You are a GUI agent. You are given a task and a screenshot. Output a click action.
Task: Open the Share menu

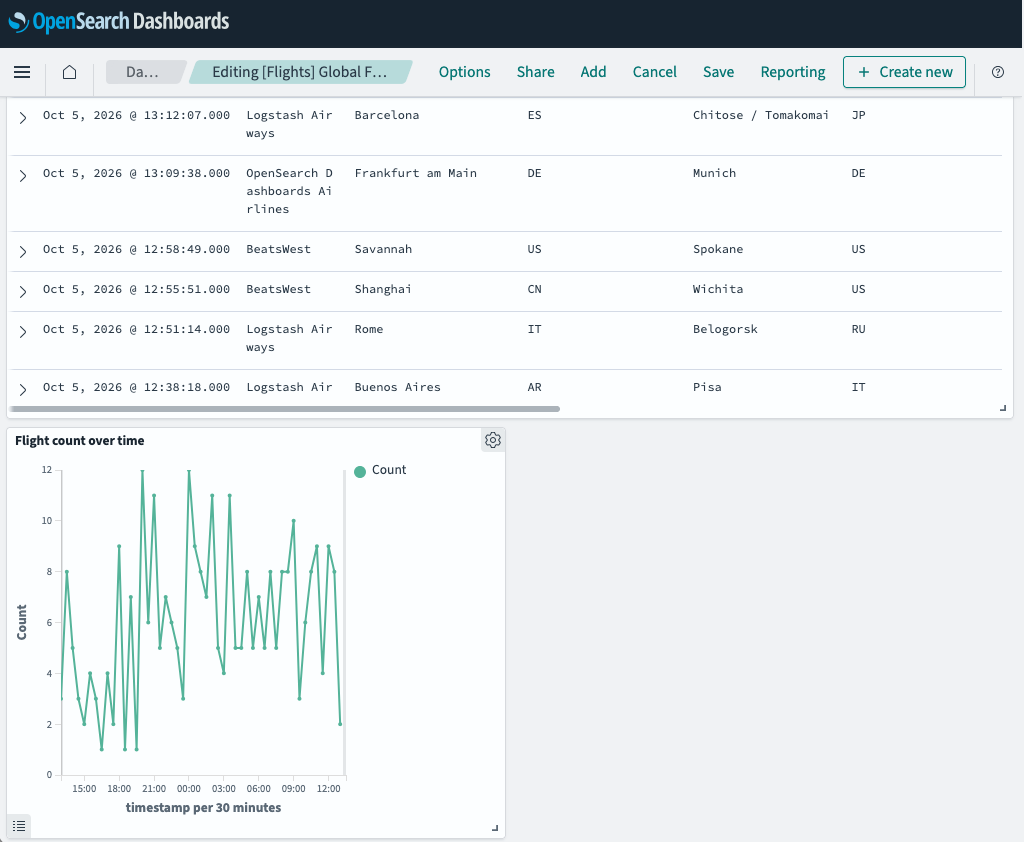pyautogui.click(x=536, y=72)
